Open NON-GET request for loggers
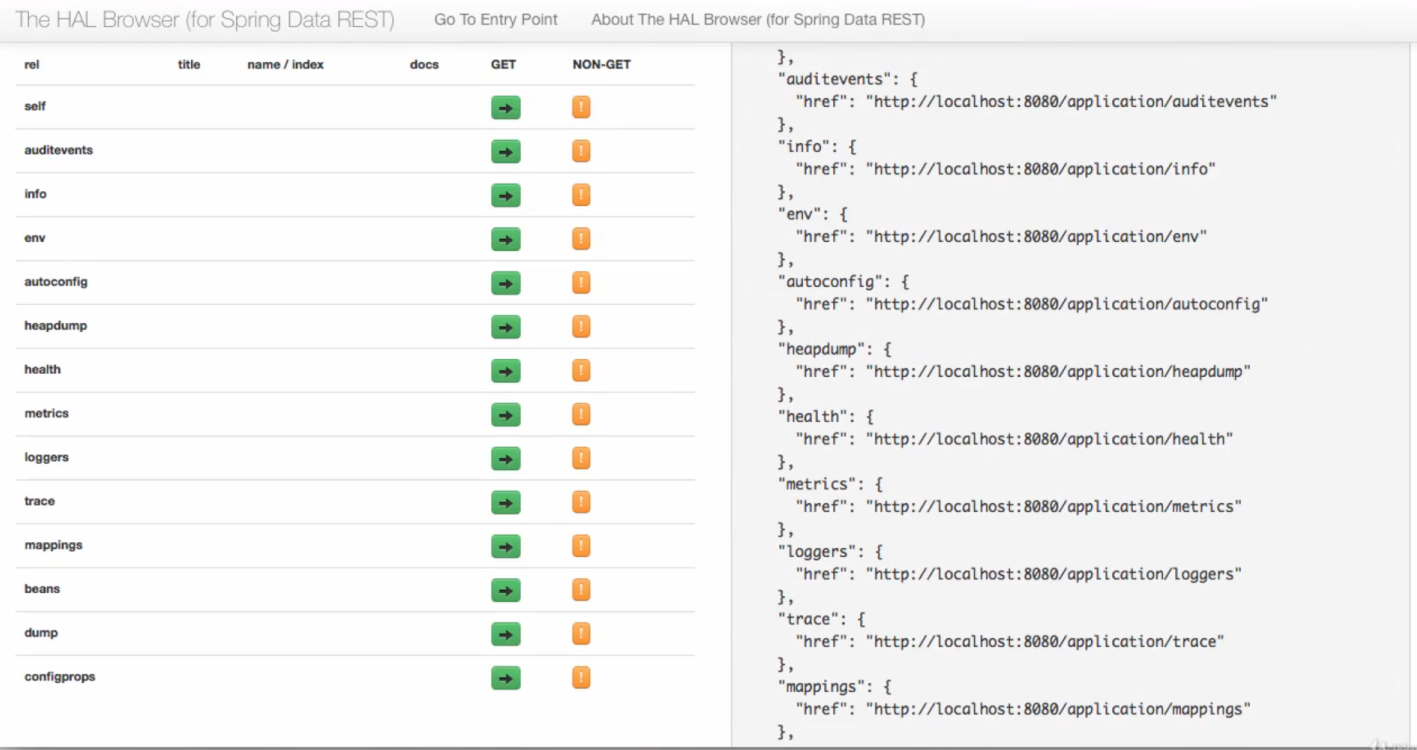Viewport: 1417px width, 750px height. [x=581, y=458]
